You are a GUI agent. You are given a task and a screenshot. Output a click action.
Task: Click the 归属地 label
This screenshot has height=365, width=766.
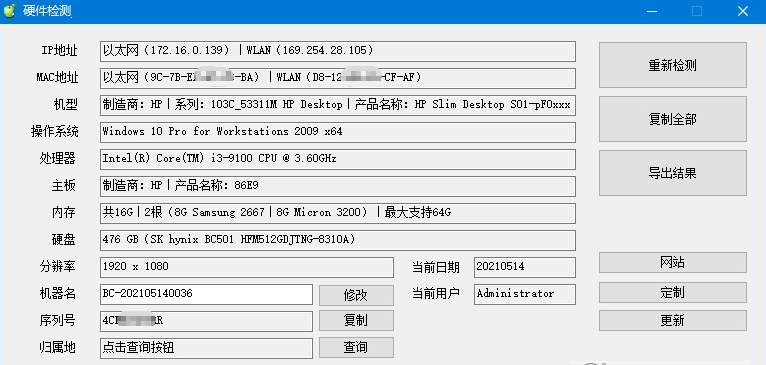tap(58, 347)
